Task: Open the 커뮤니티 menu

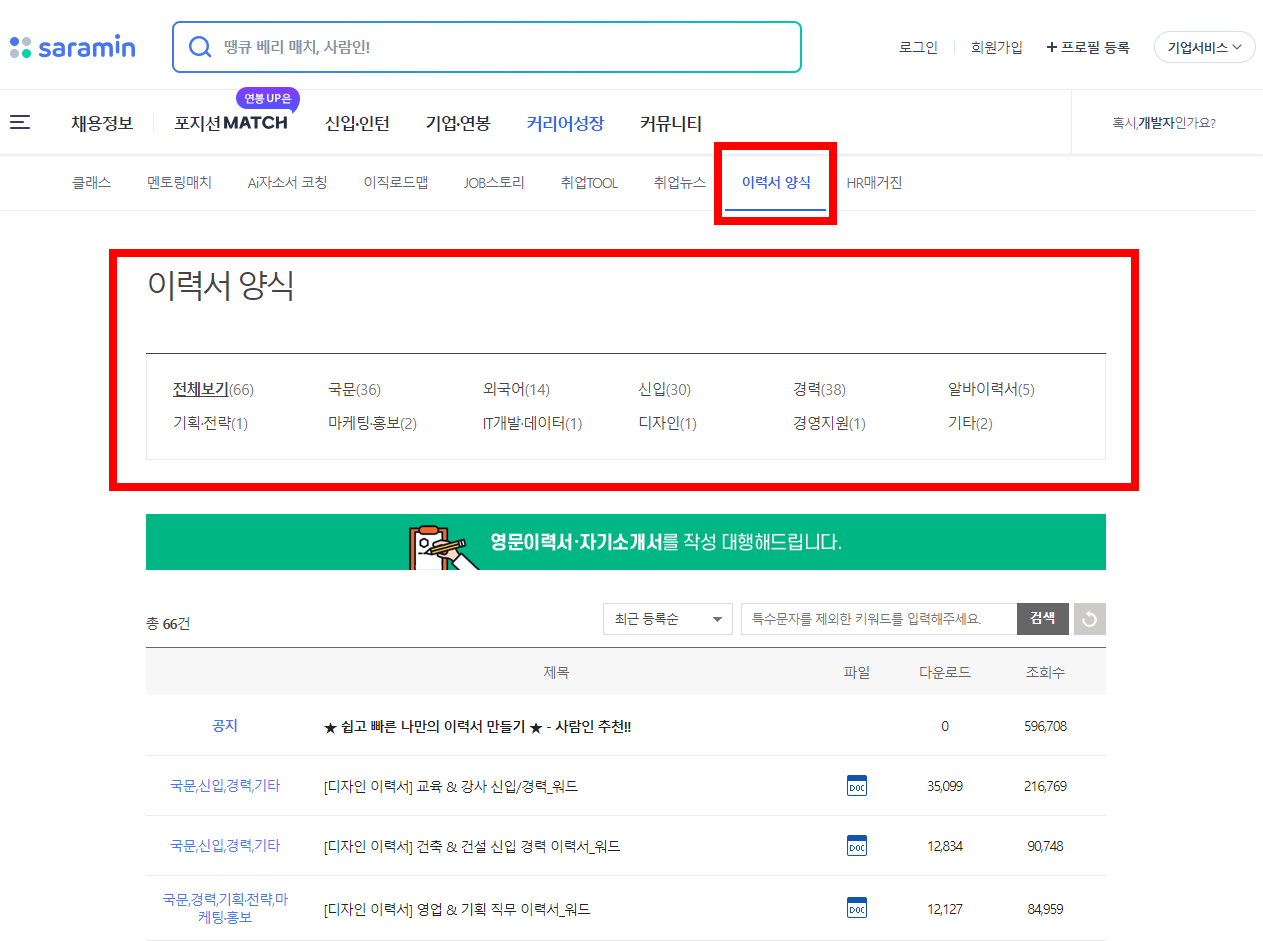Action: (670, 122)
